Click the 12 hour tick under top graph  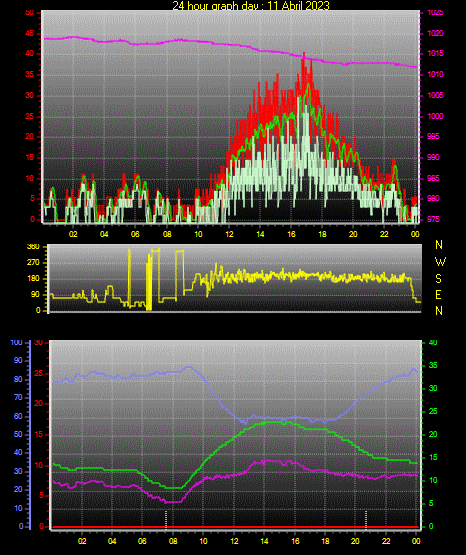pos(229,234)
